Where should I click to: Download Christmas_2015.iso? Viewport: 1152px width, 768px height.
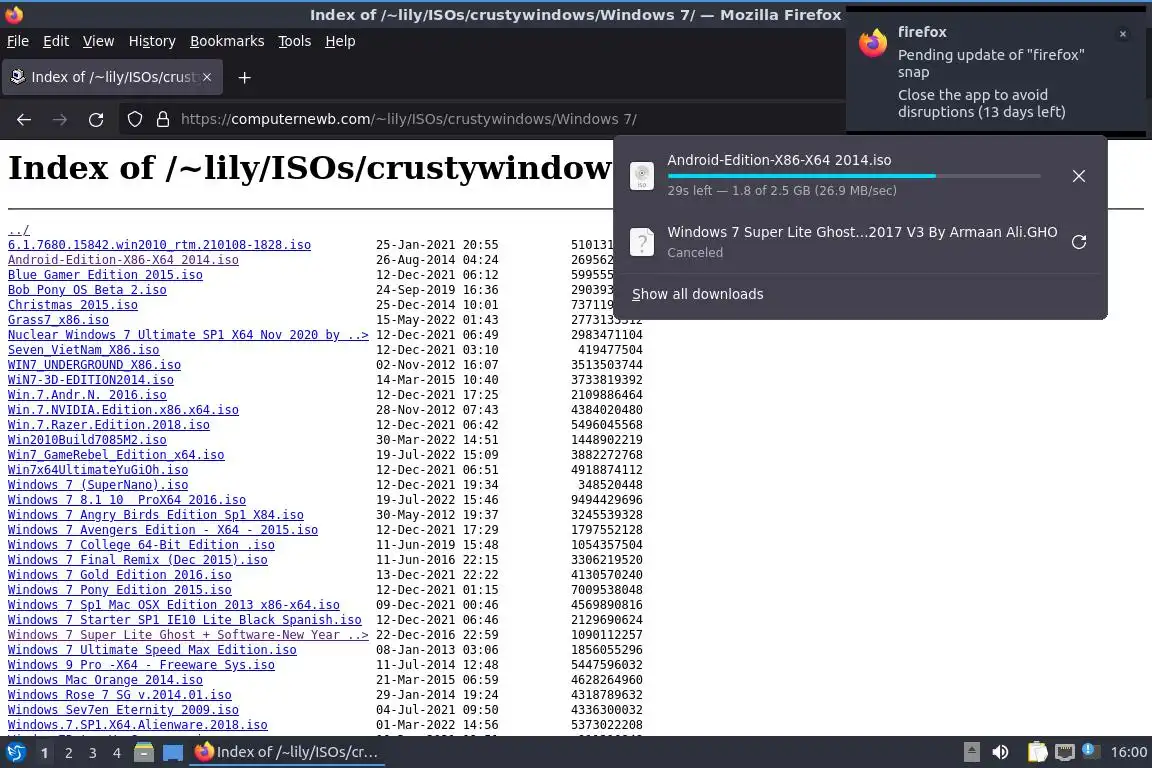coord(72,304)
